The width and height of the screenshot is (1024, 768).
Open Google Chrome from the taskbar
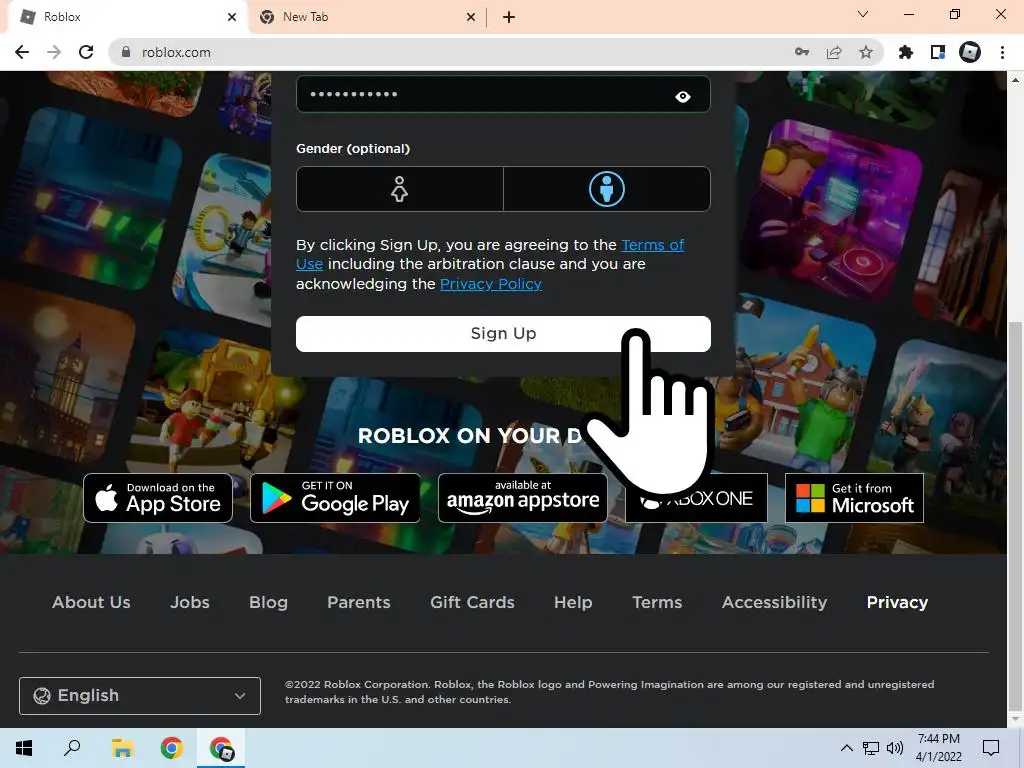click(172, 748)
